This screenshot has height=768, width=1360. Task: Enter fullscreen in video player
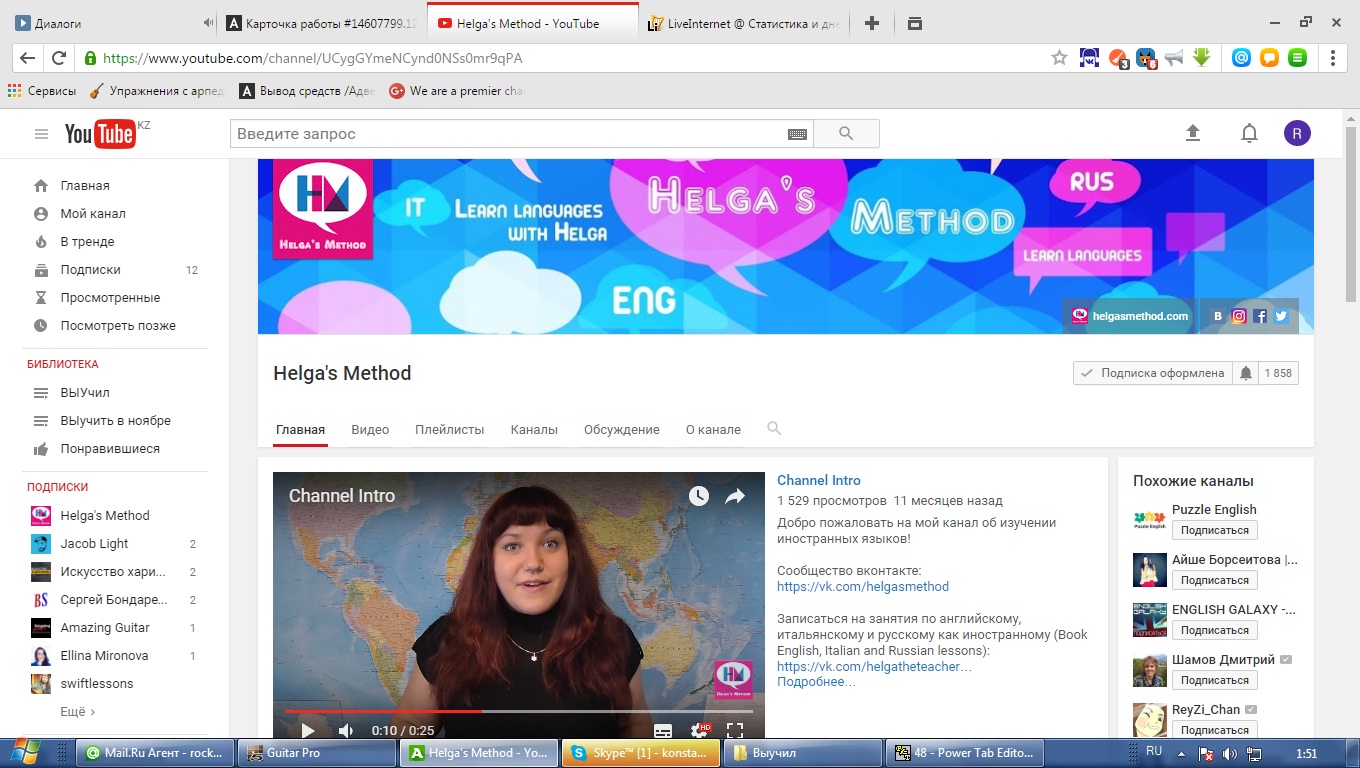coord(735,731)
